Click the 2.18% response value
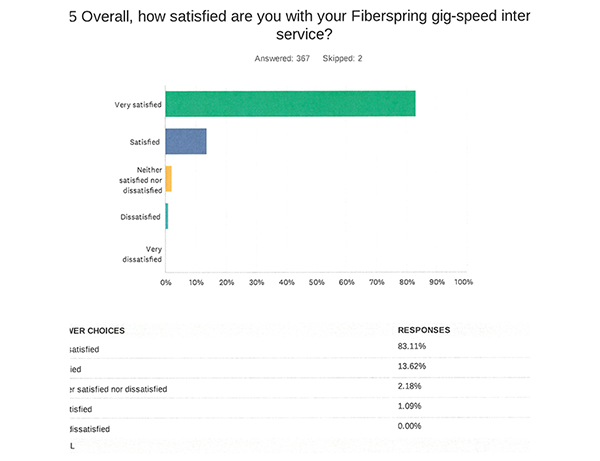The image size is (600, 461). point(409,387)
